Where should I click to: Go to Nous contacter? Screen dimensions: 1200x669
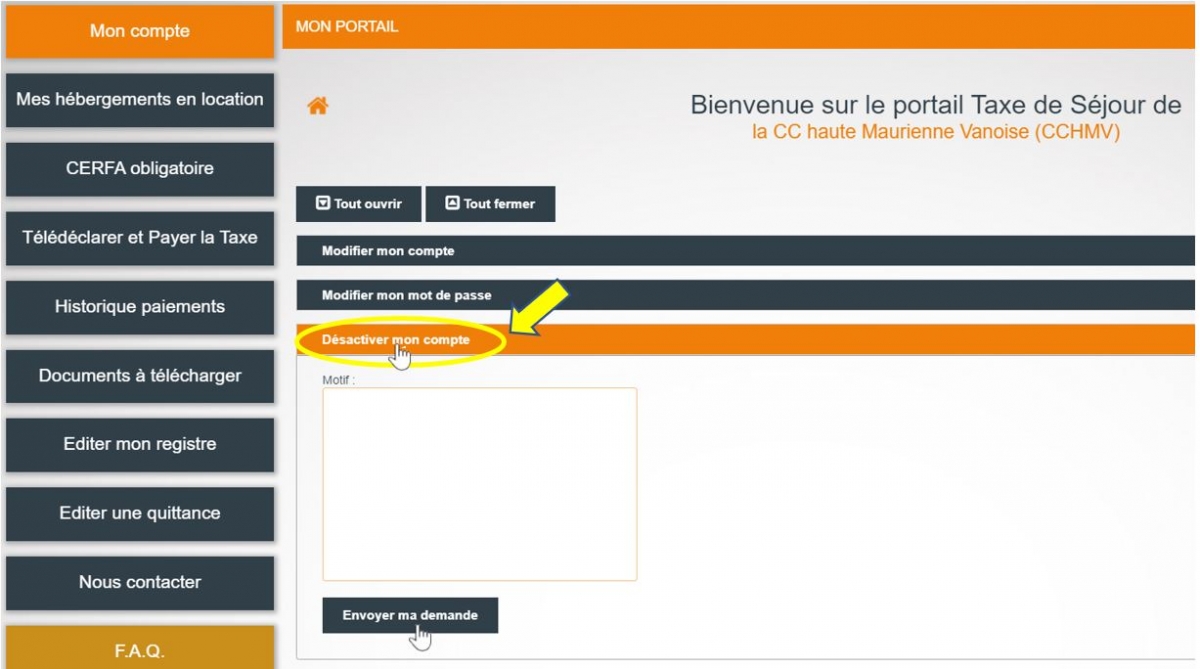point(140,583)
